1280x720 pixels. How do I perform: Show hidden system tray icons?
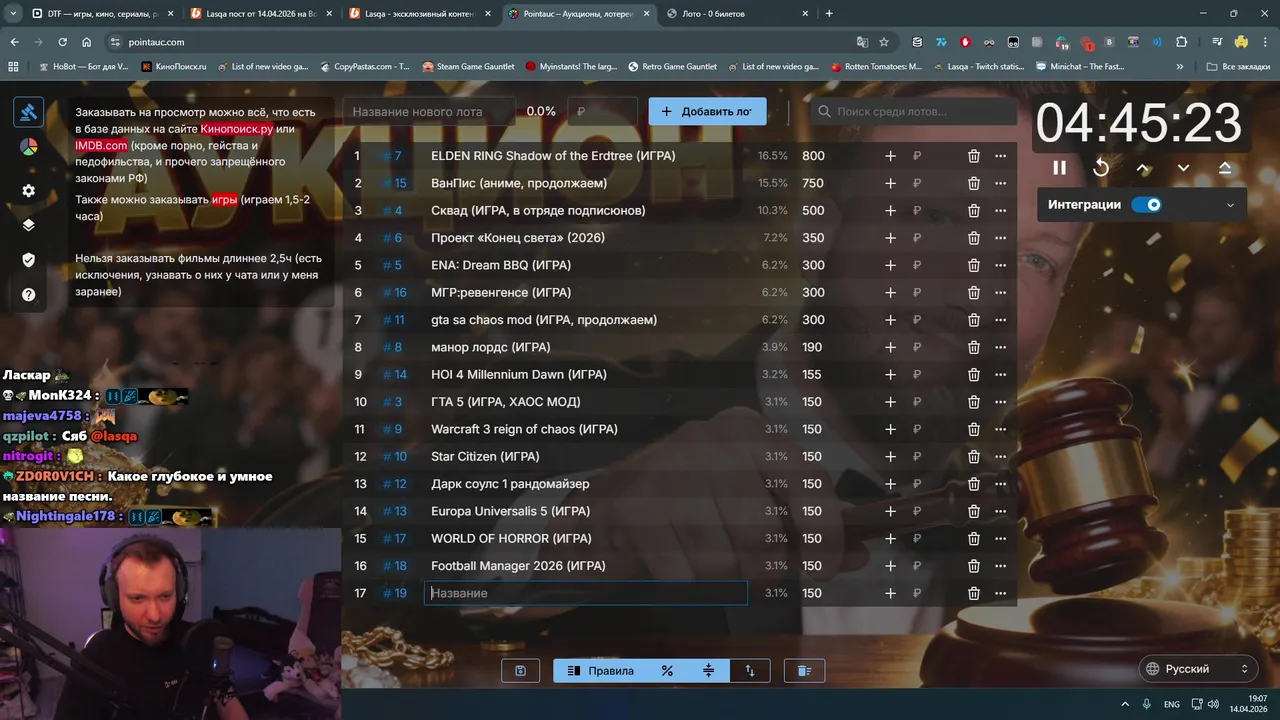tap(1125, 704)
